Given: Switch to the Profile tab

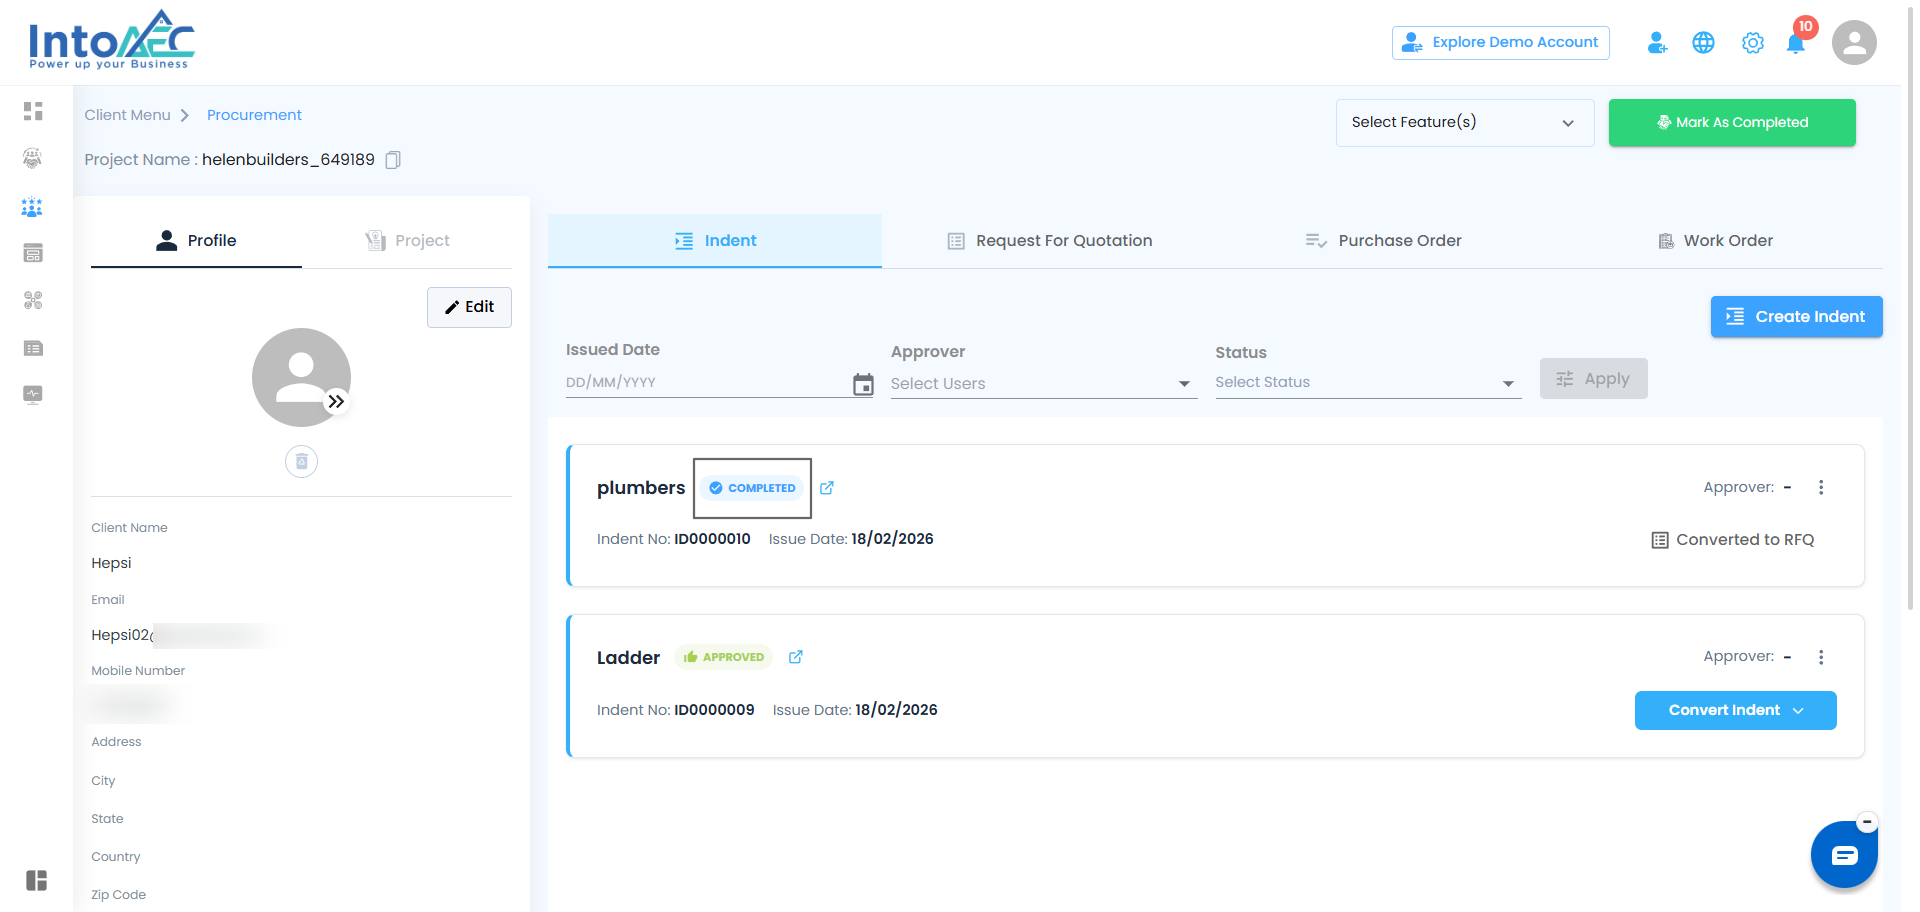Looking at the screenshot, I should pos(196,241).
